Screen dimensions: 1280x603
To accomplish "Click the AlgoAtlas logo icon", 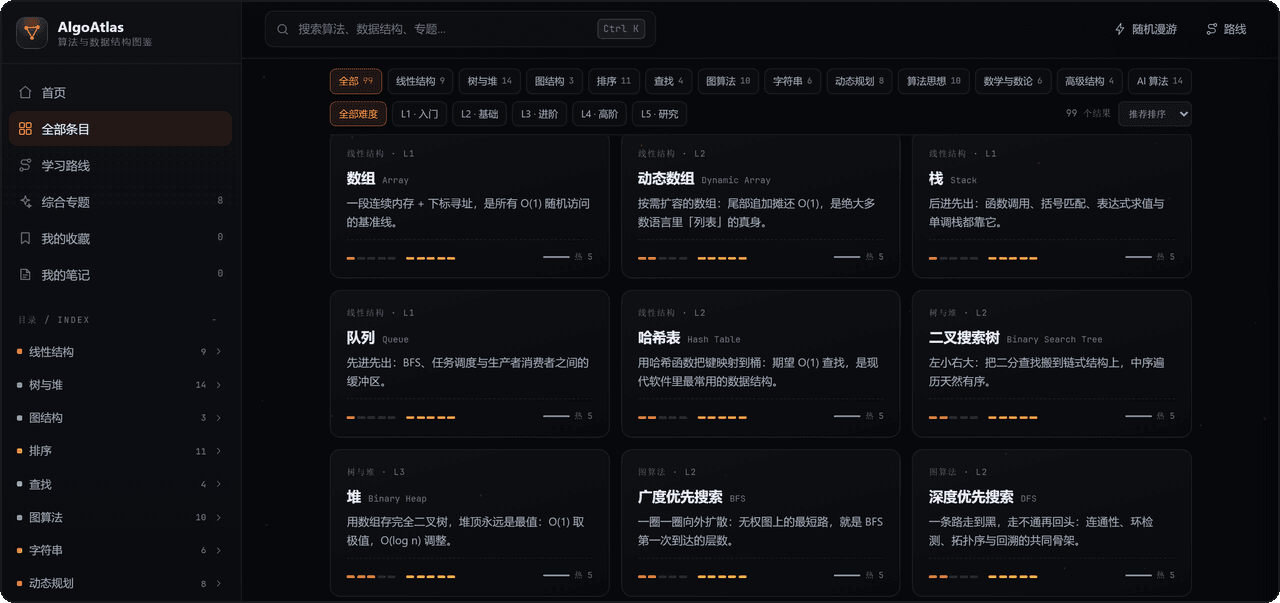I will (x=32, y=33).
